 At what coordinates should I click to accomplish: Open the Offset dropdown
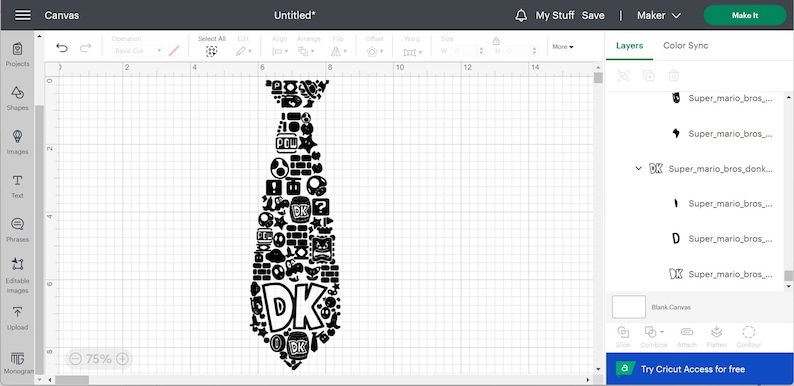375,51
